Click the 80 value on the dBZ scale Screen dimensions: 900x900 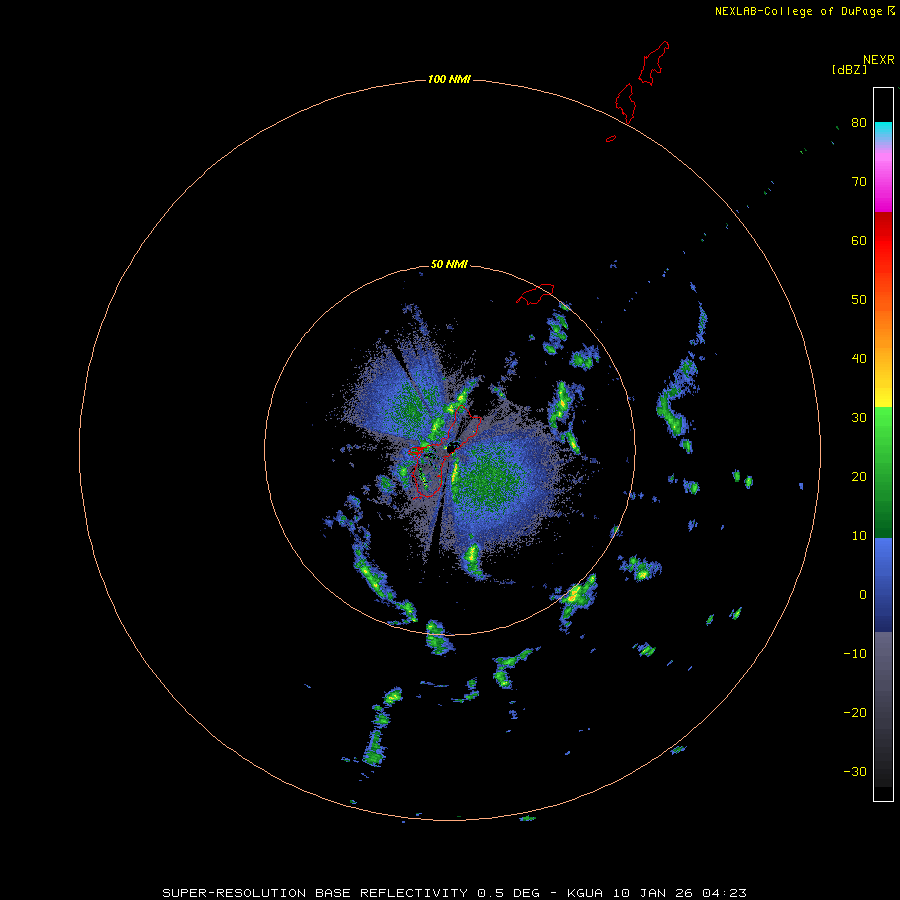pos(859,123)
